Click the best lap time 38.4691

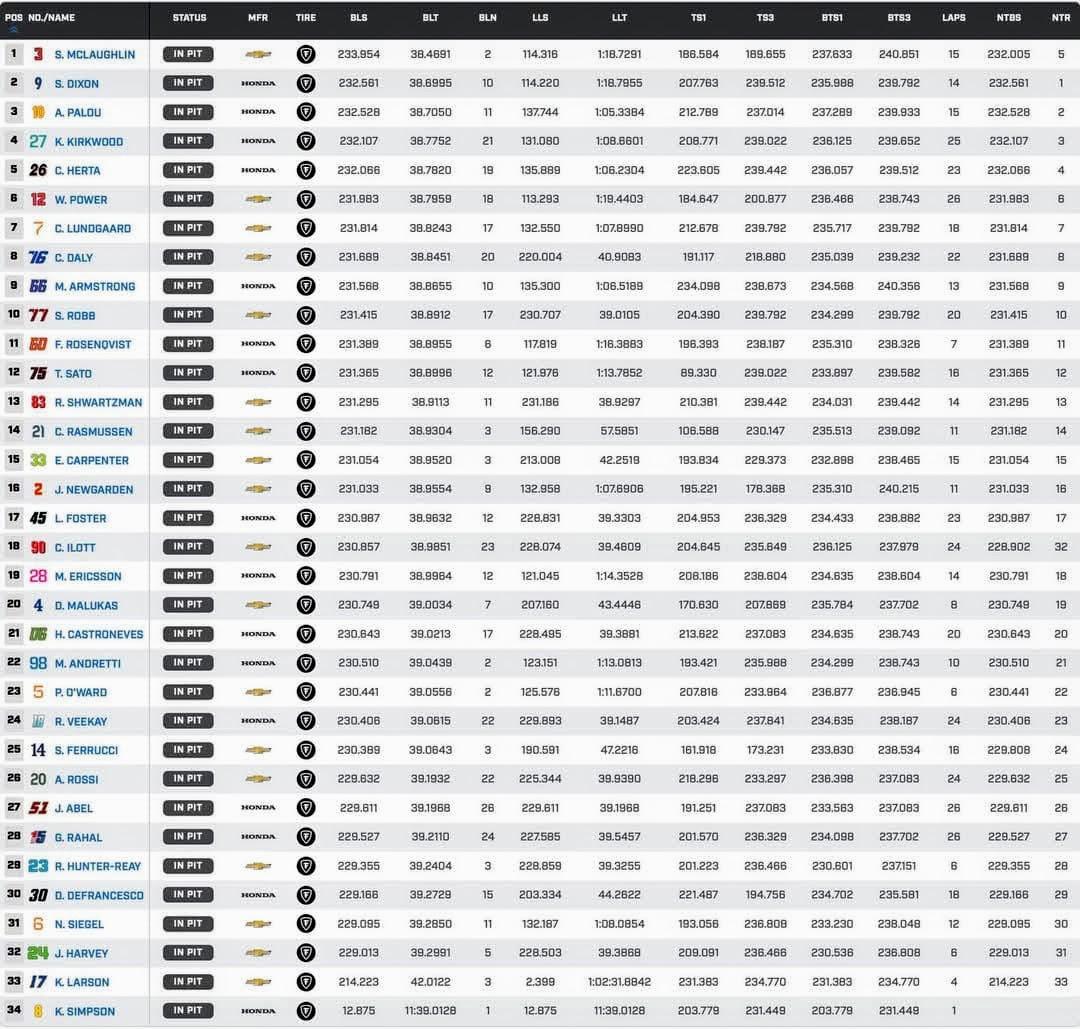pos(430,54)
